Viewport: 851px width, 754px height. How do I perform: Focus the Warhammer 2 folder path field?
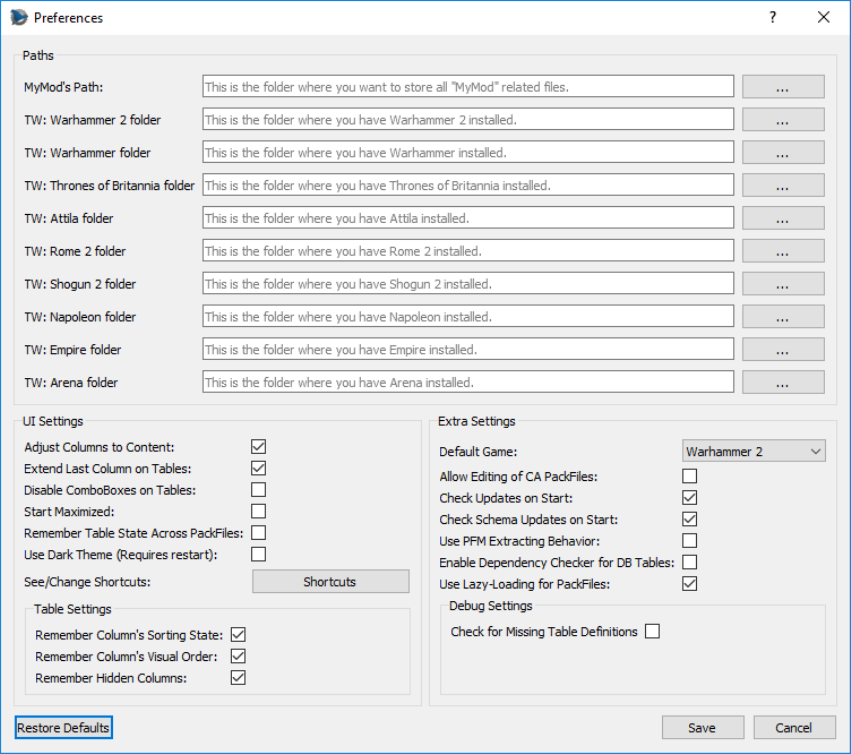click(468, 119)
